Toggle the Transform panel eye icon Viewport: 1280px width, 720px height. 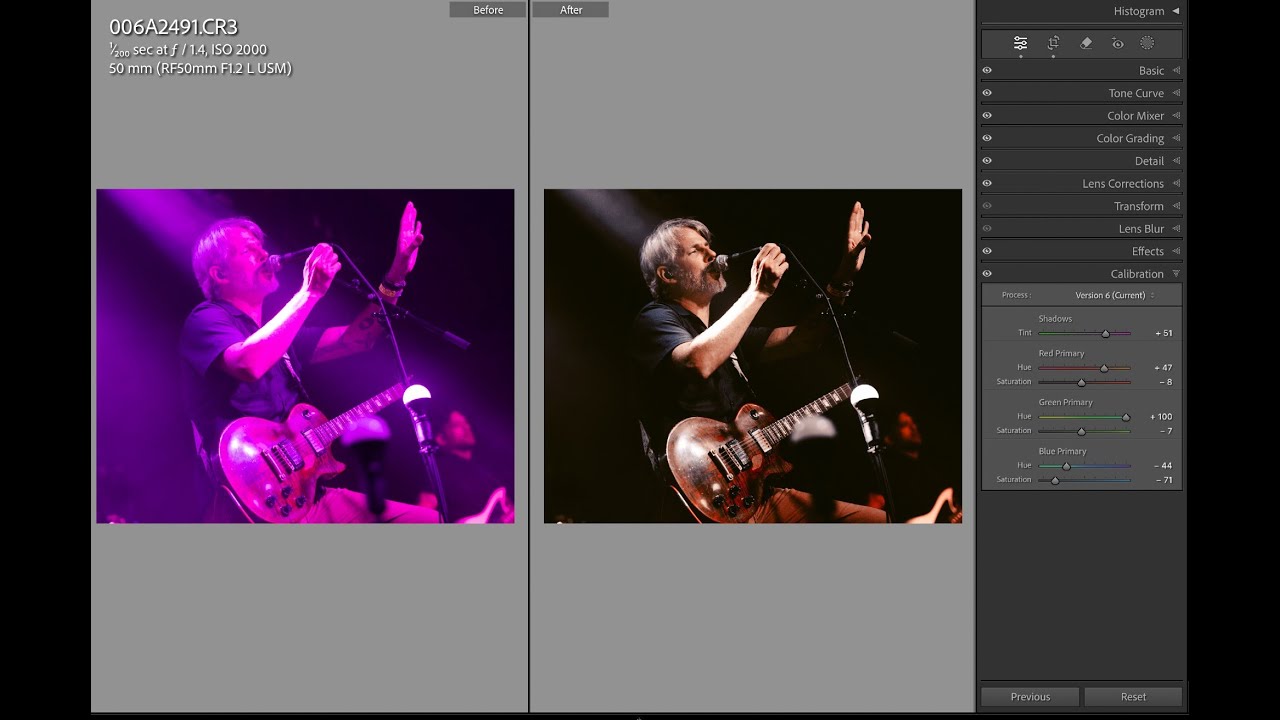(x=987, y=206)
